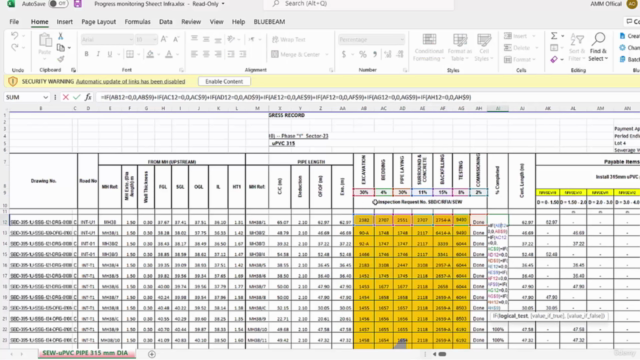Open Cell Styles gallery
Image resolution: width=640 pixels, height=360 pixels.
tap(484, 47)
